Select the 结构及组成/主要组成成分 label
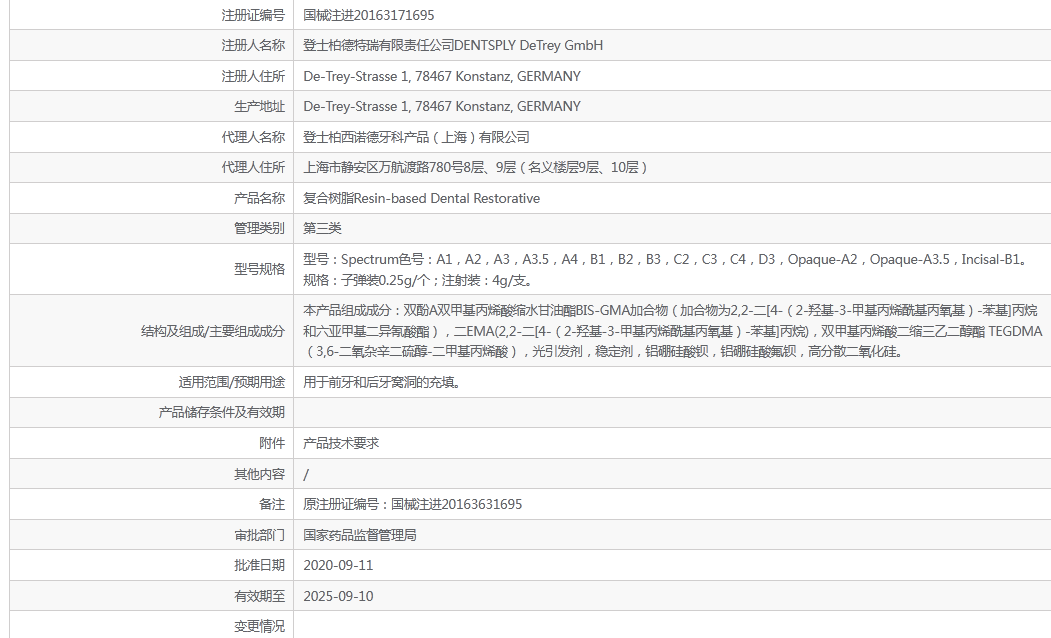The image size is (1051, 638). [x=213, y=330]
